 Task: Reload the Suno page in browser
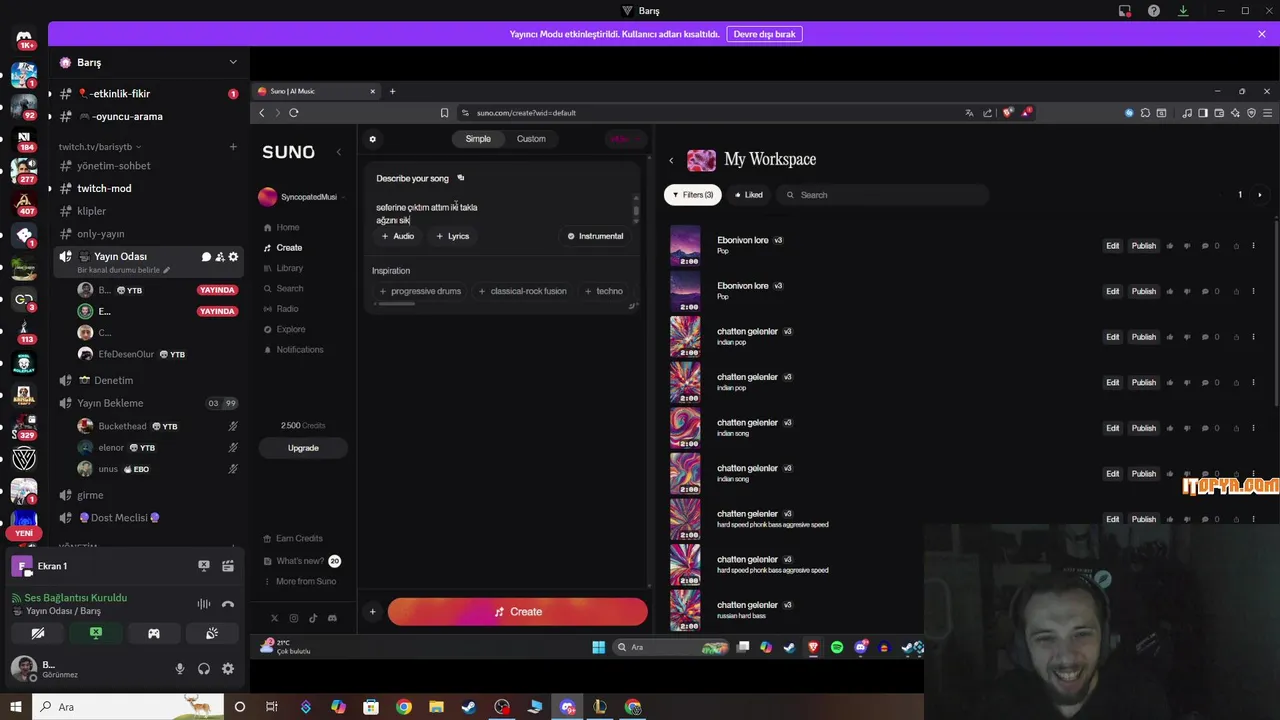(x=294, y=113)
